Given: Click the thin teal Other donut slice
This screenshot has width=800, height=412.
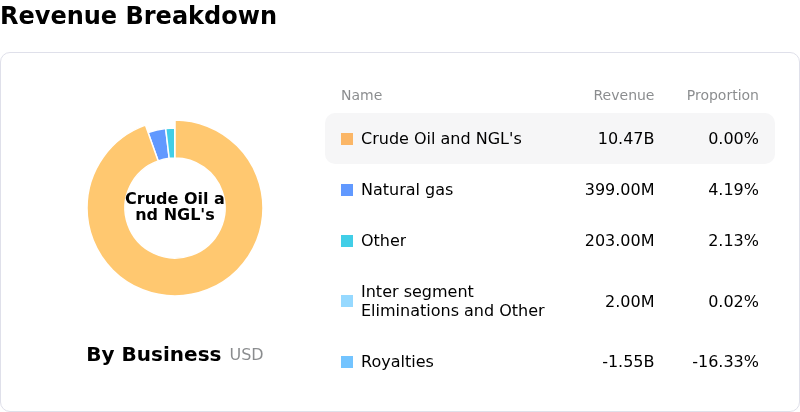Looking at the screenshot, I should (171, 142).
